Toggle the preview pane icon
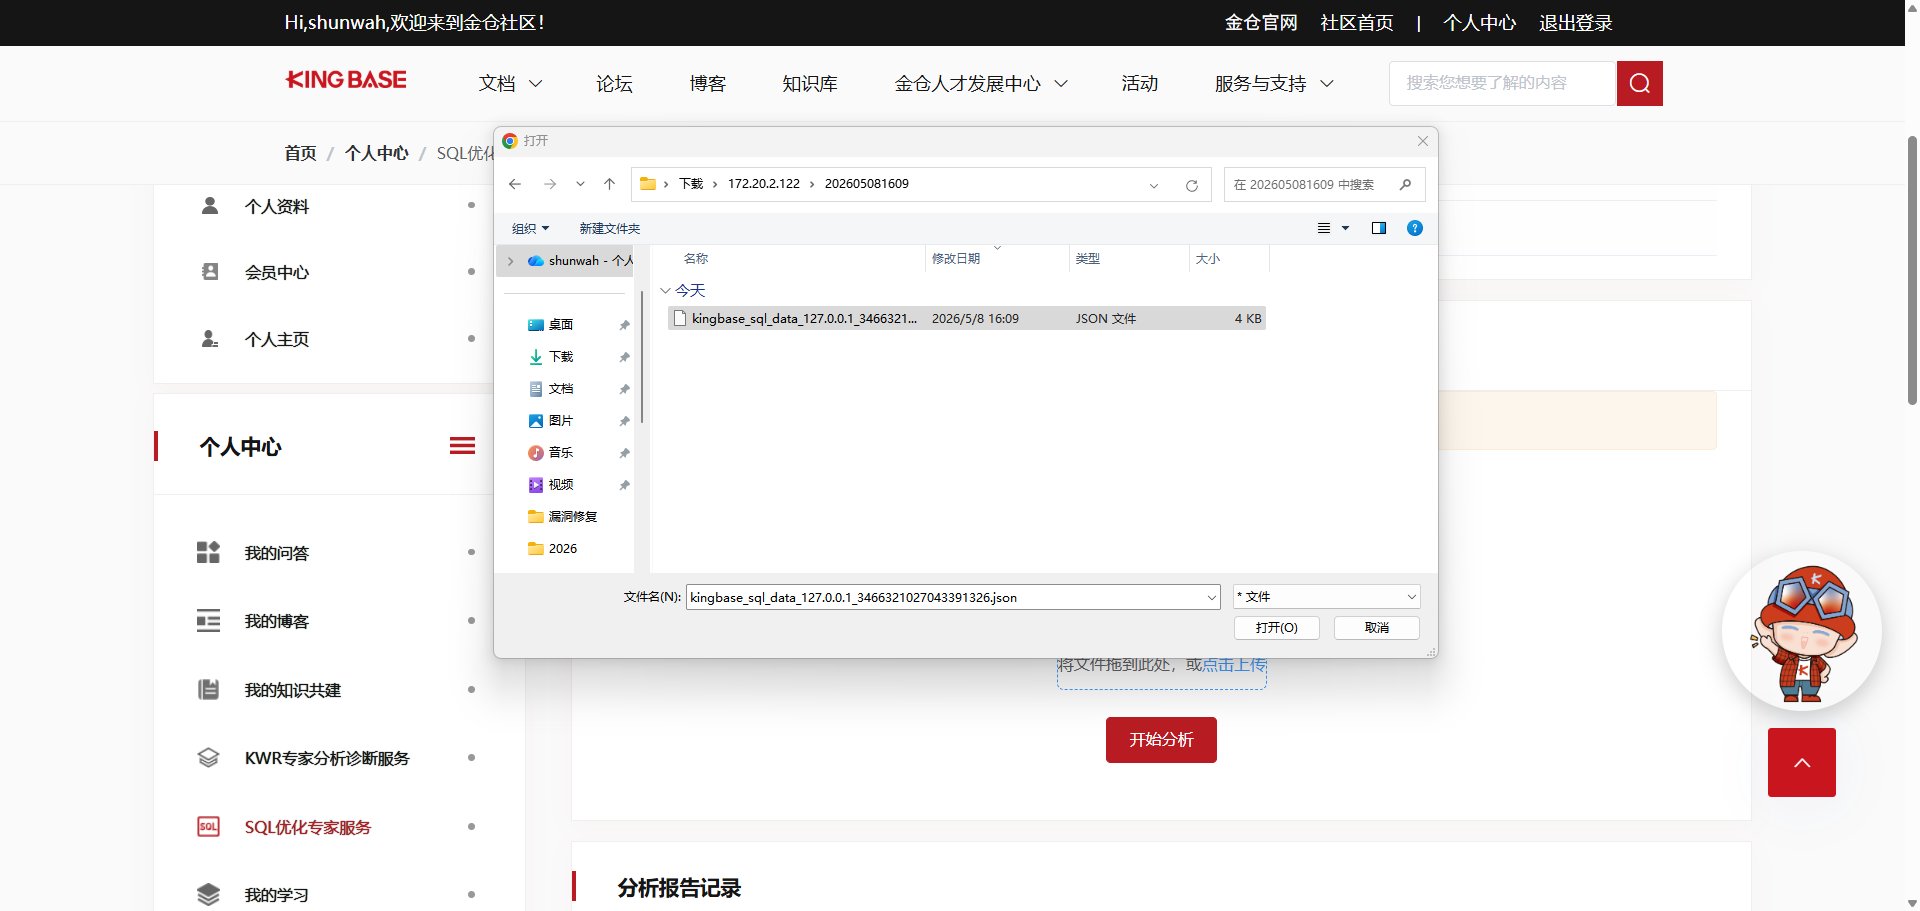The width and height of the screenshot is (1920, 911). pos(1379,228)
